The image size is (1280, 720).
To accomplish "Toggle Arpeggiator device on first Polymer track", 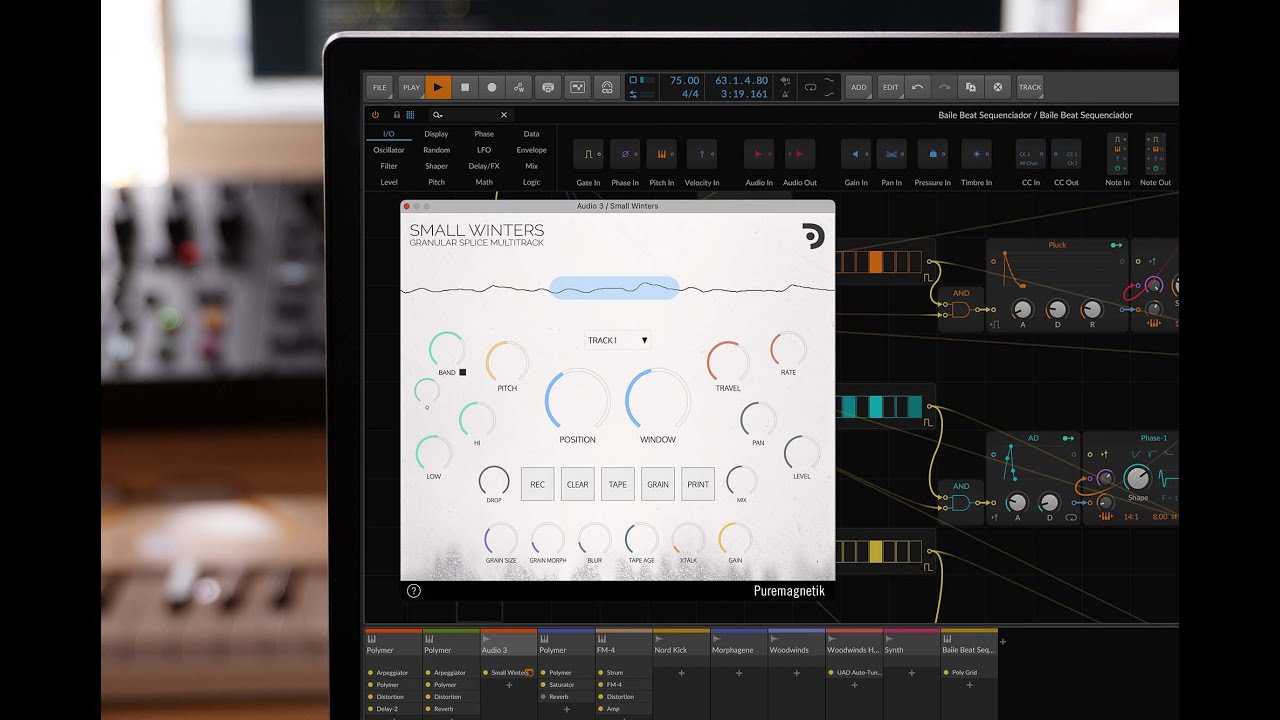I will click(x=370, y=673).
